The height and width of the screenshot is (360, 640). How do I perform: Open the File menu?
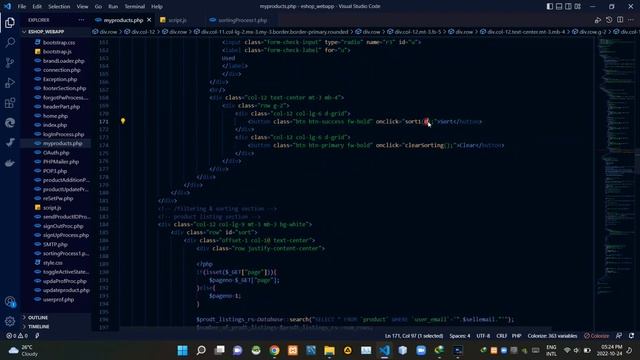pyautogui.click(x=22, y=6)
